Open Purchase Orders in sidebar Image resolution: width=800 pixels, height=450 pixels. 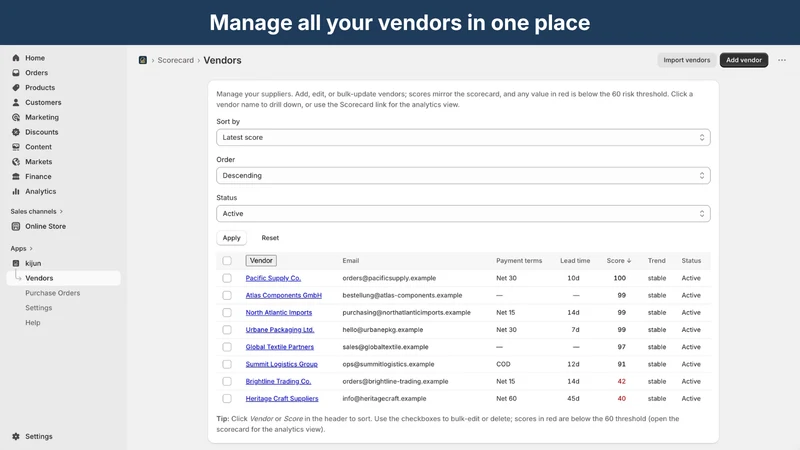53,293
